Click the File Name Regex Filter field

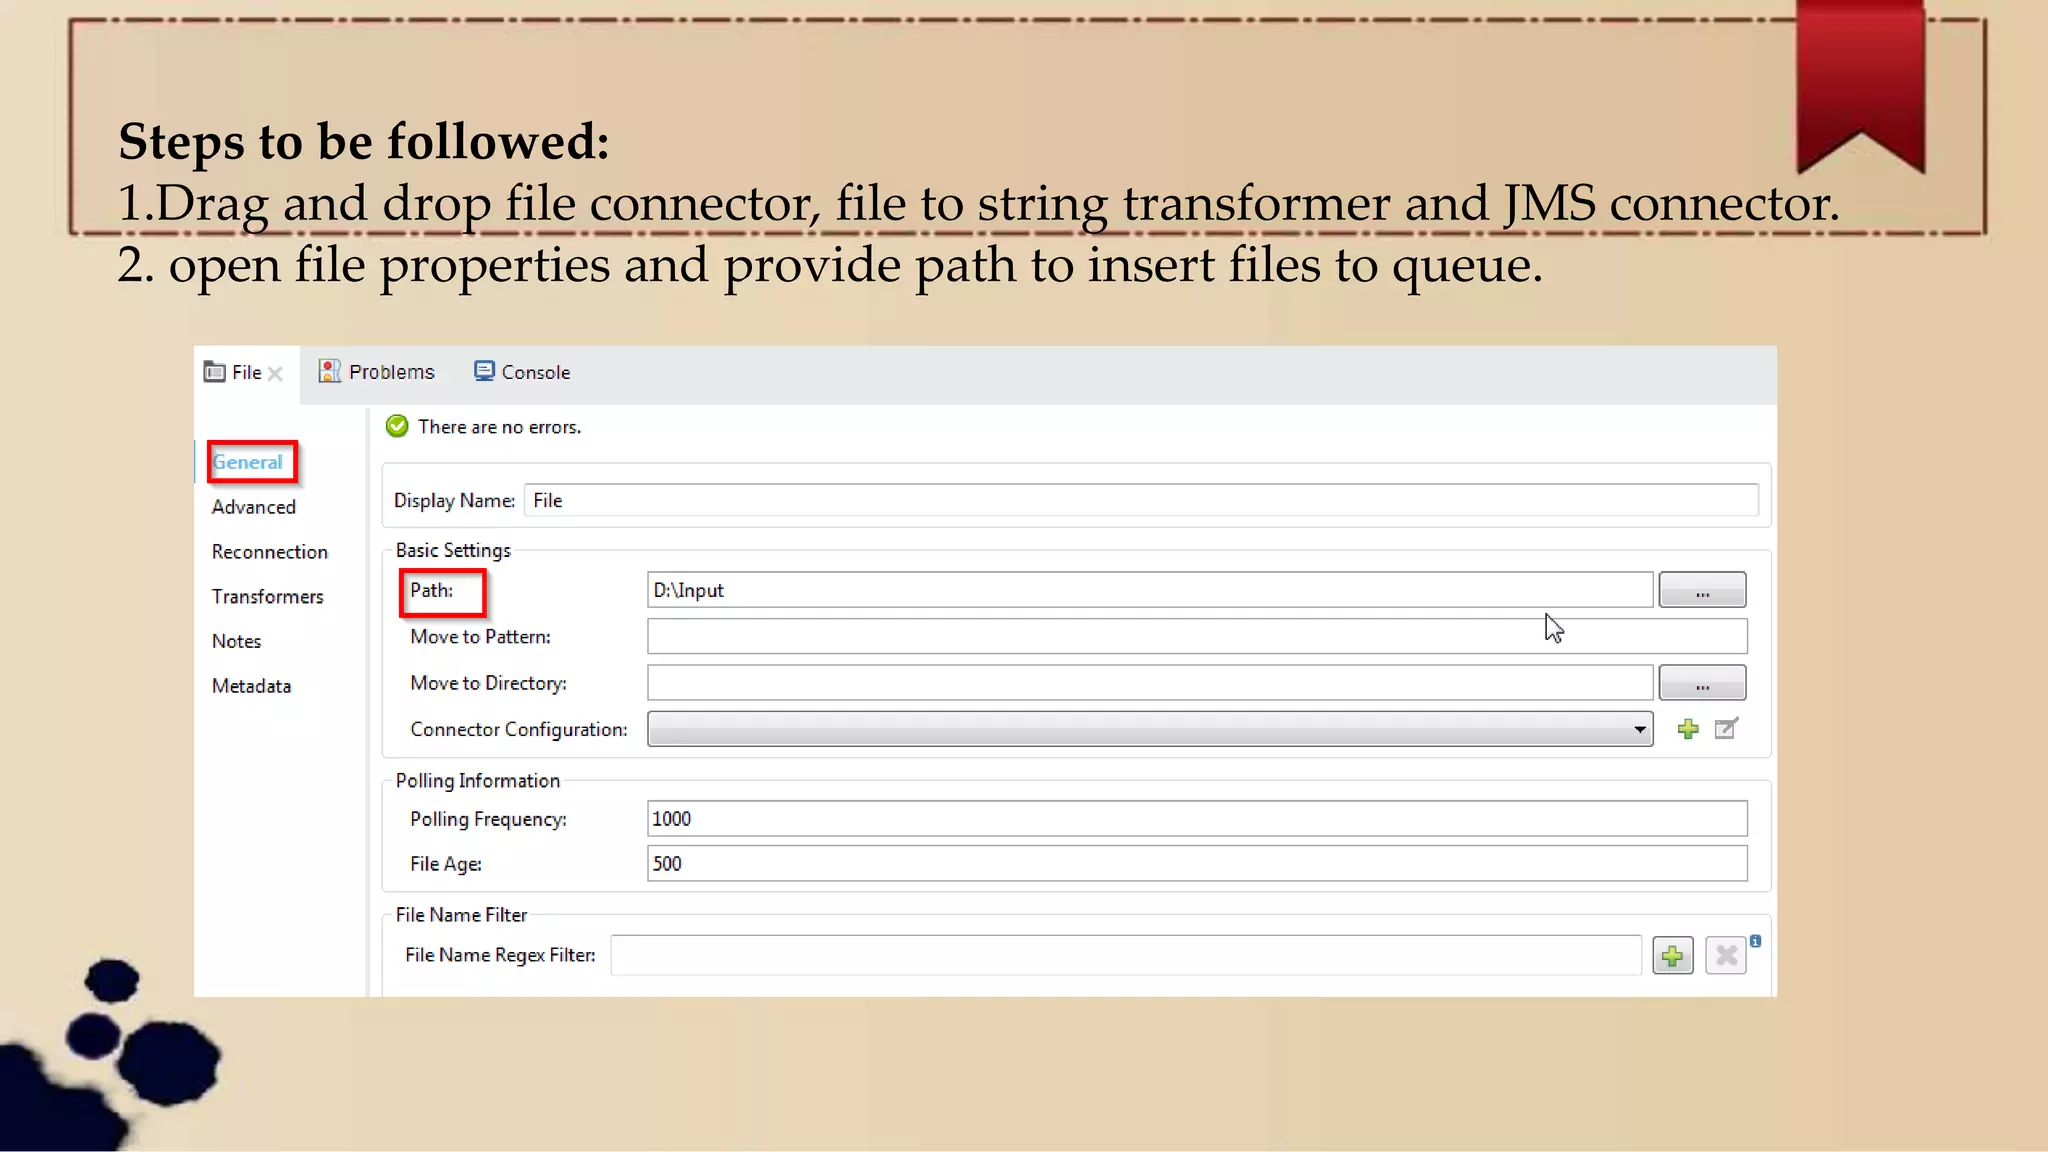click(x=1126, y=955)
